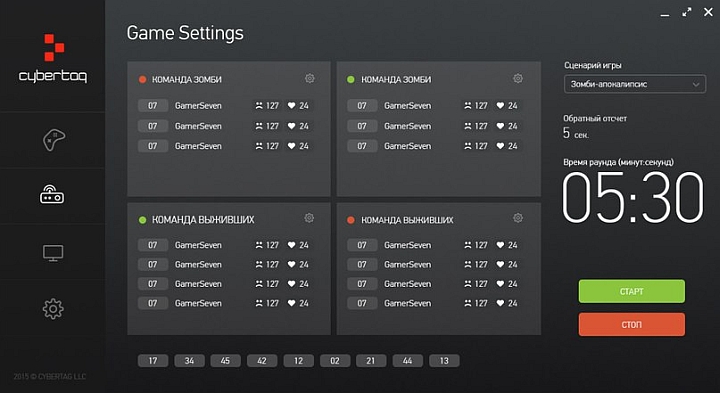Viewport: 720px width, 393px height.
Task: Click the cybertag logo
Action: [x=53, y=58]
